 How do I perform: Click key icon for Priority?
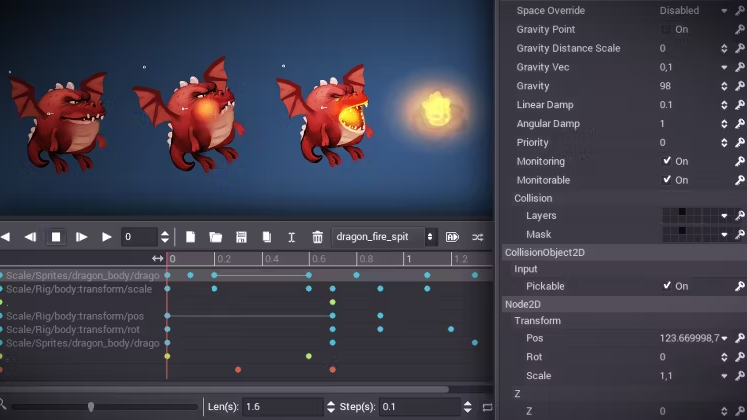(x=740, y=142)
